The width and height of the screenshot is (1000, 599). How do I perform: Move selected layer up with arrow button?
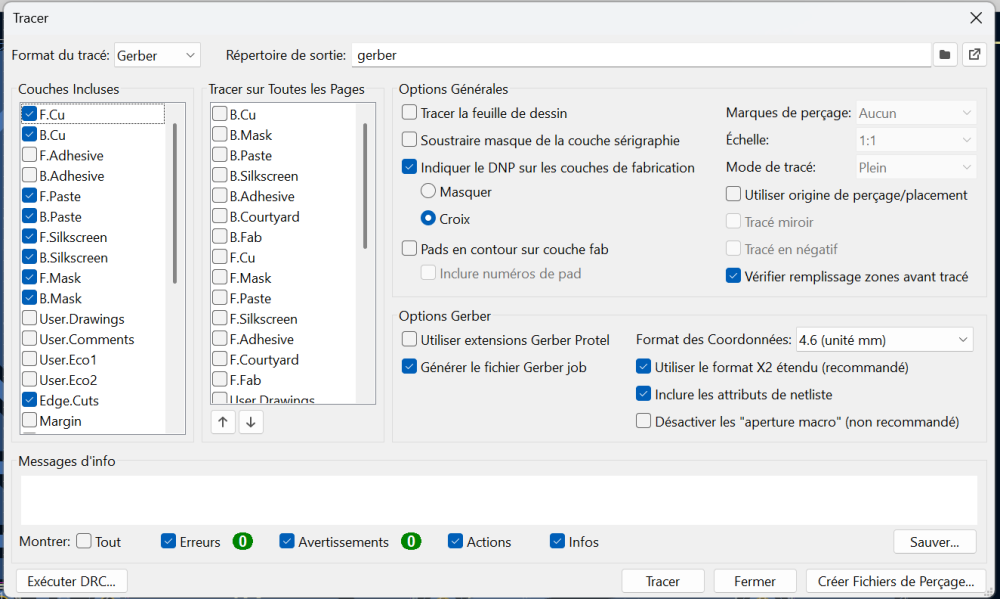coord(223,422)
